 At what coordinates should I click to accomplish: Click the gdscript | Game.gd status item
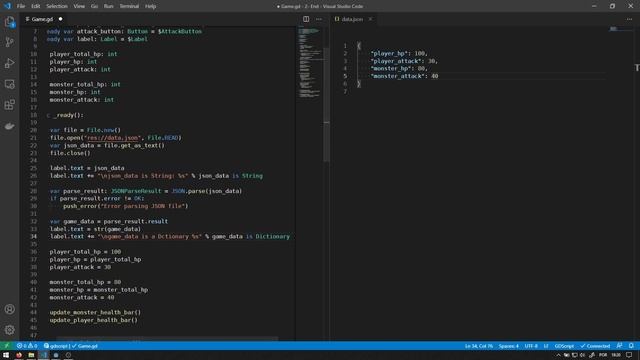coord(71,346)
